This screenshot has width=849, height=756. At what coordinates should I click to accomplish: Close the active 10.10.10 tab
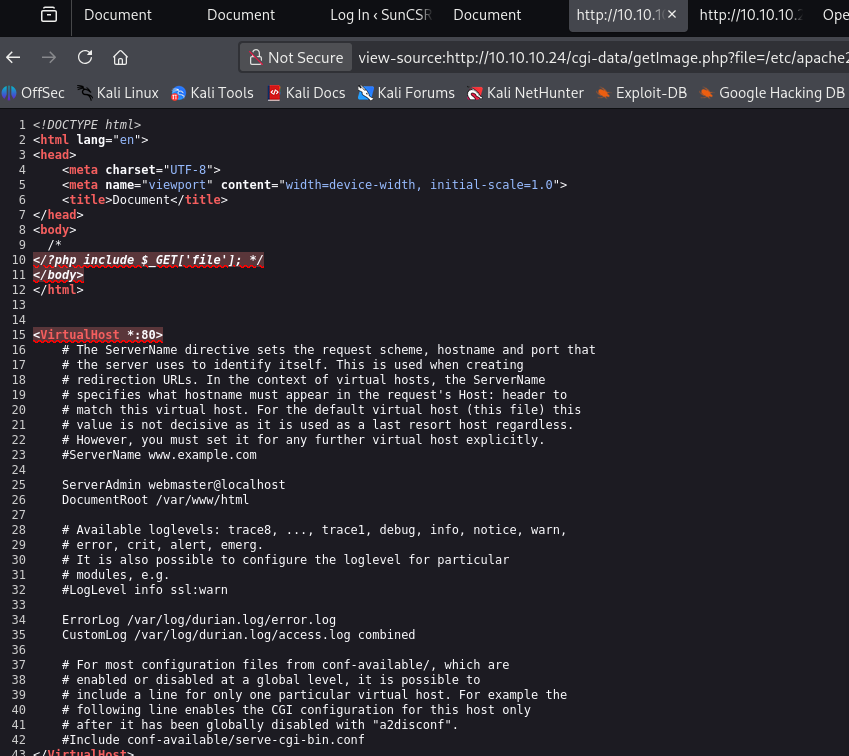click(x=671, y=15)
